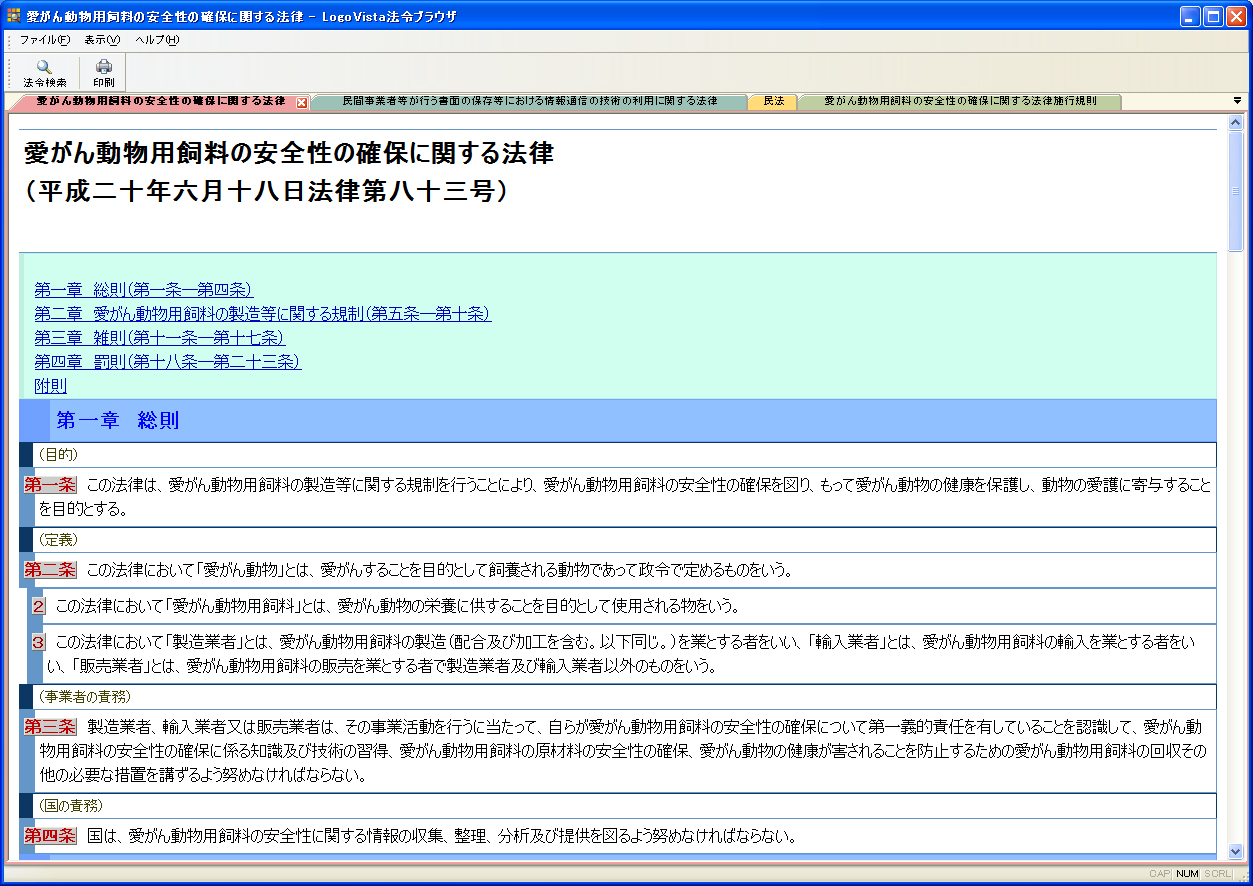Click the scrollbar down arrow

point(1235,851)
